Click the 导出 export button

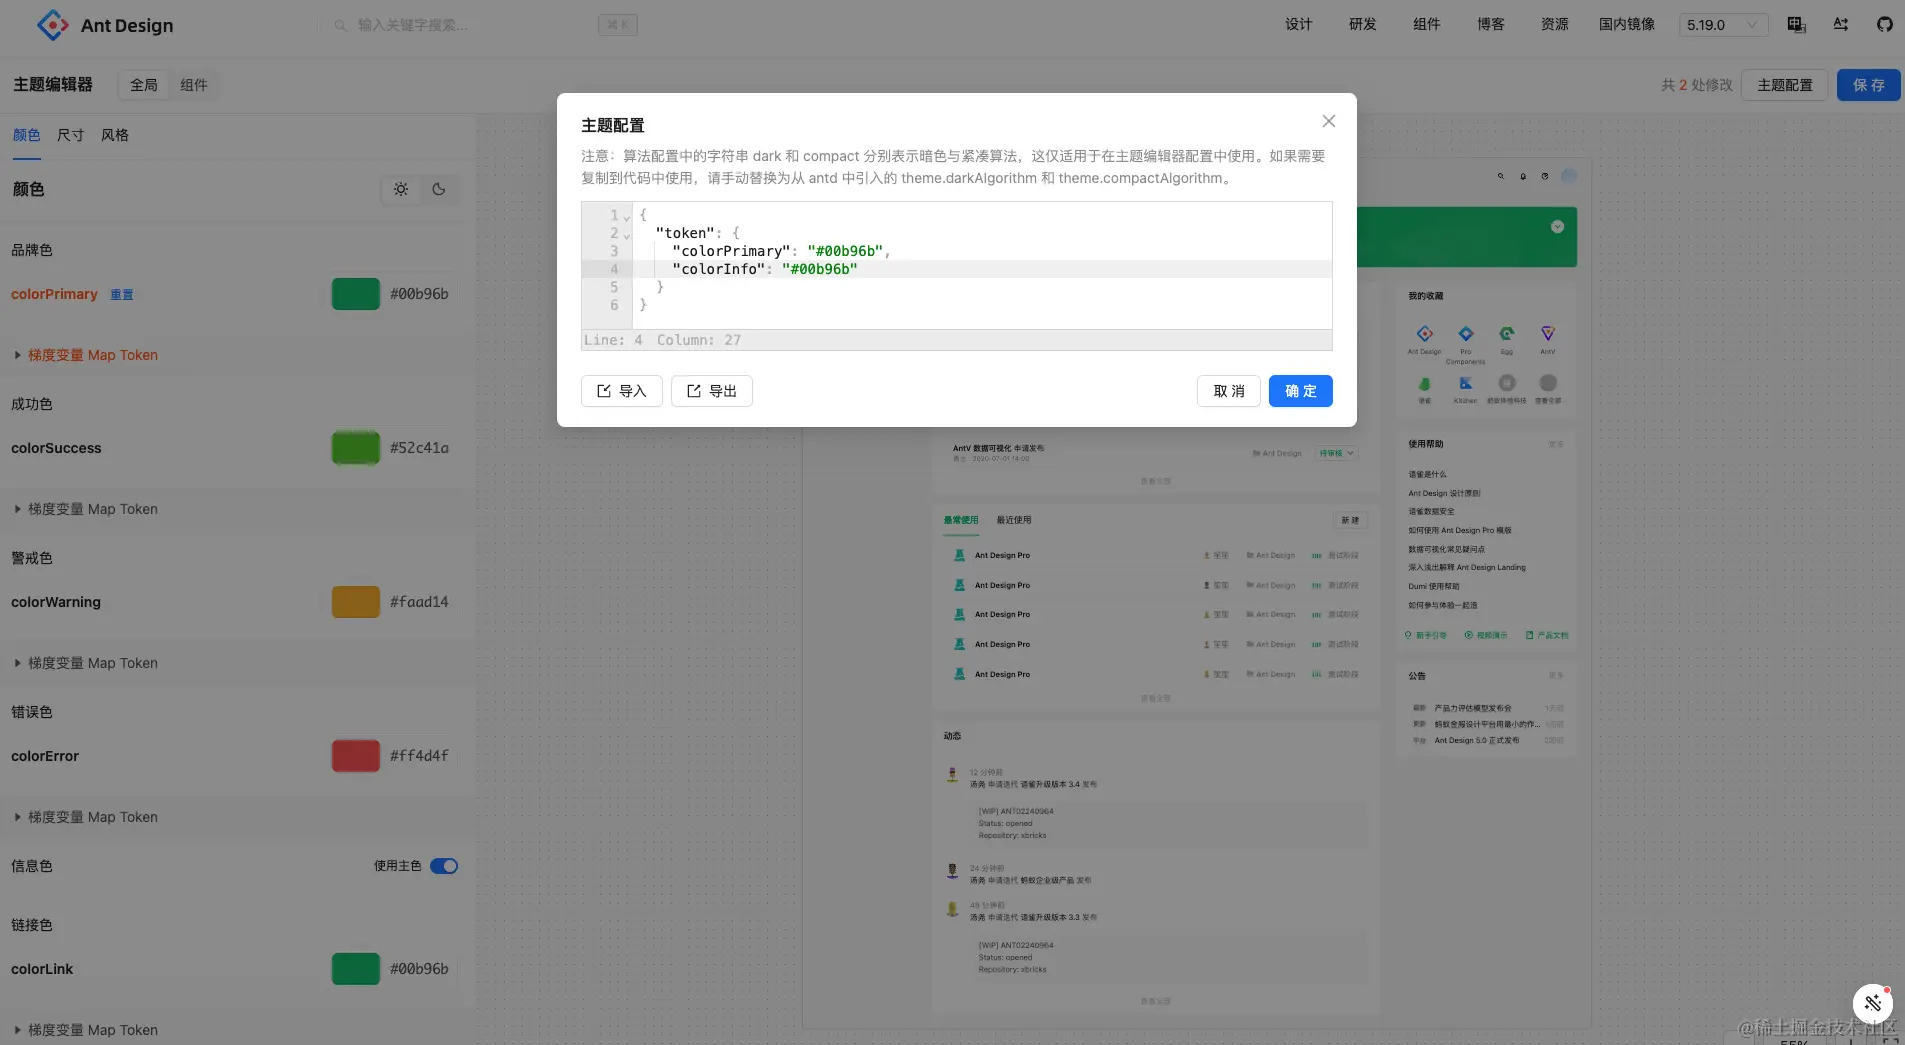[712, 391]
